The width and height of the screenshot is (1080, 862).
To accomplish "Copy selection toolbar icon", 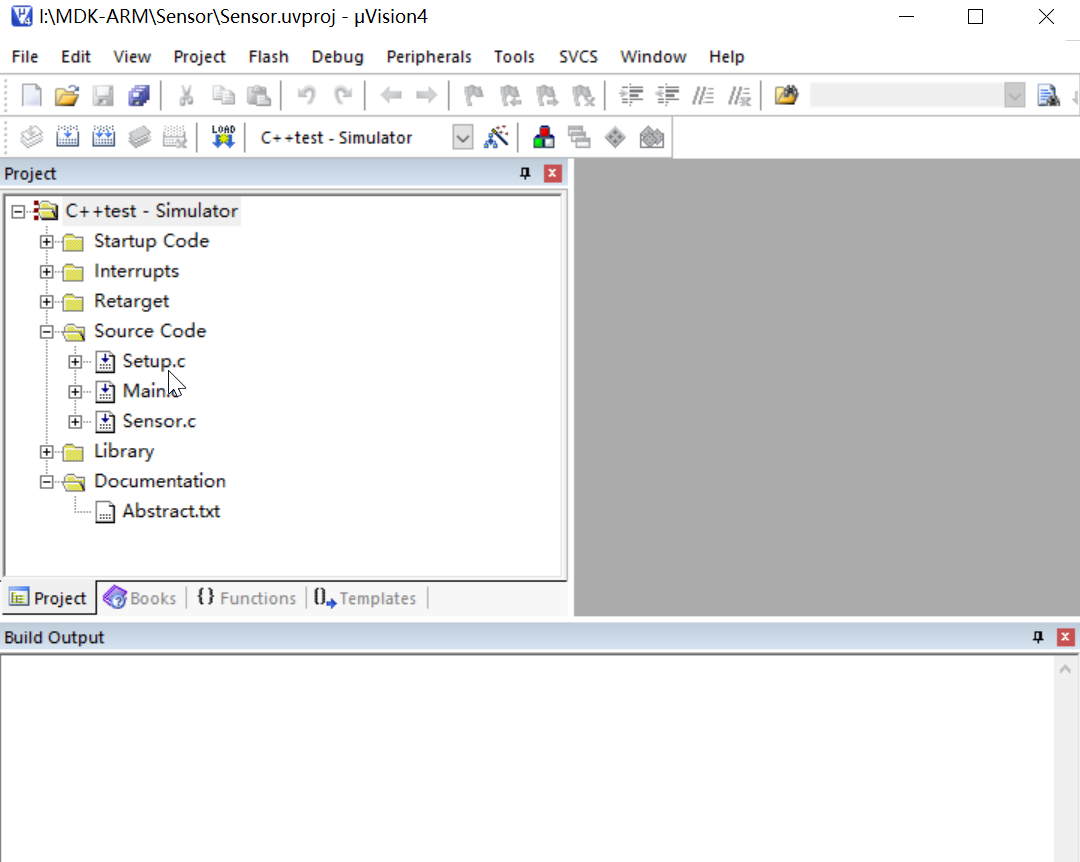I will [x=222, y=95].
